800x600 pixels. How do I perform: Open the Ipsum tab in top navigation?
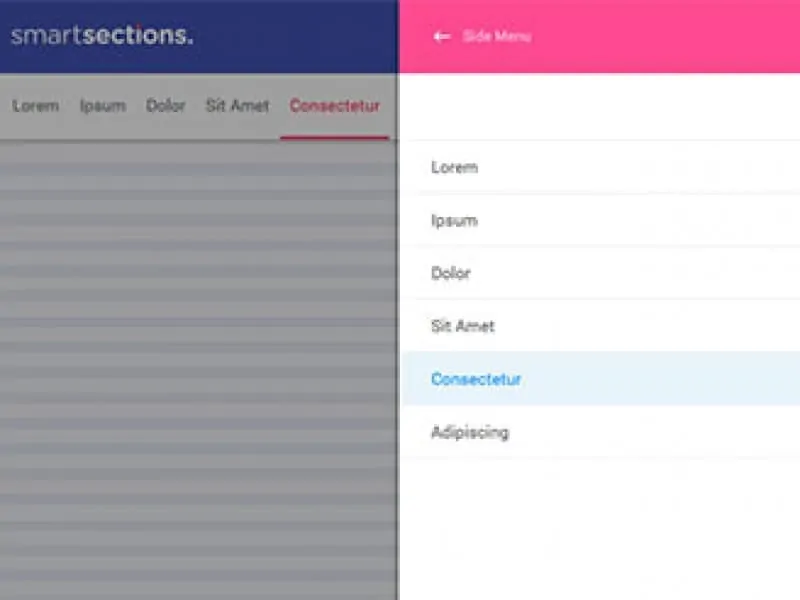pyautogui.click(x=103, y=106)
